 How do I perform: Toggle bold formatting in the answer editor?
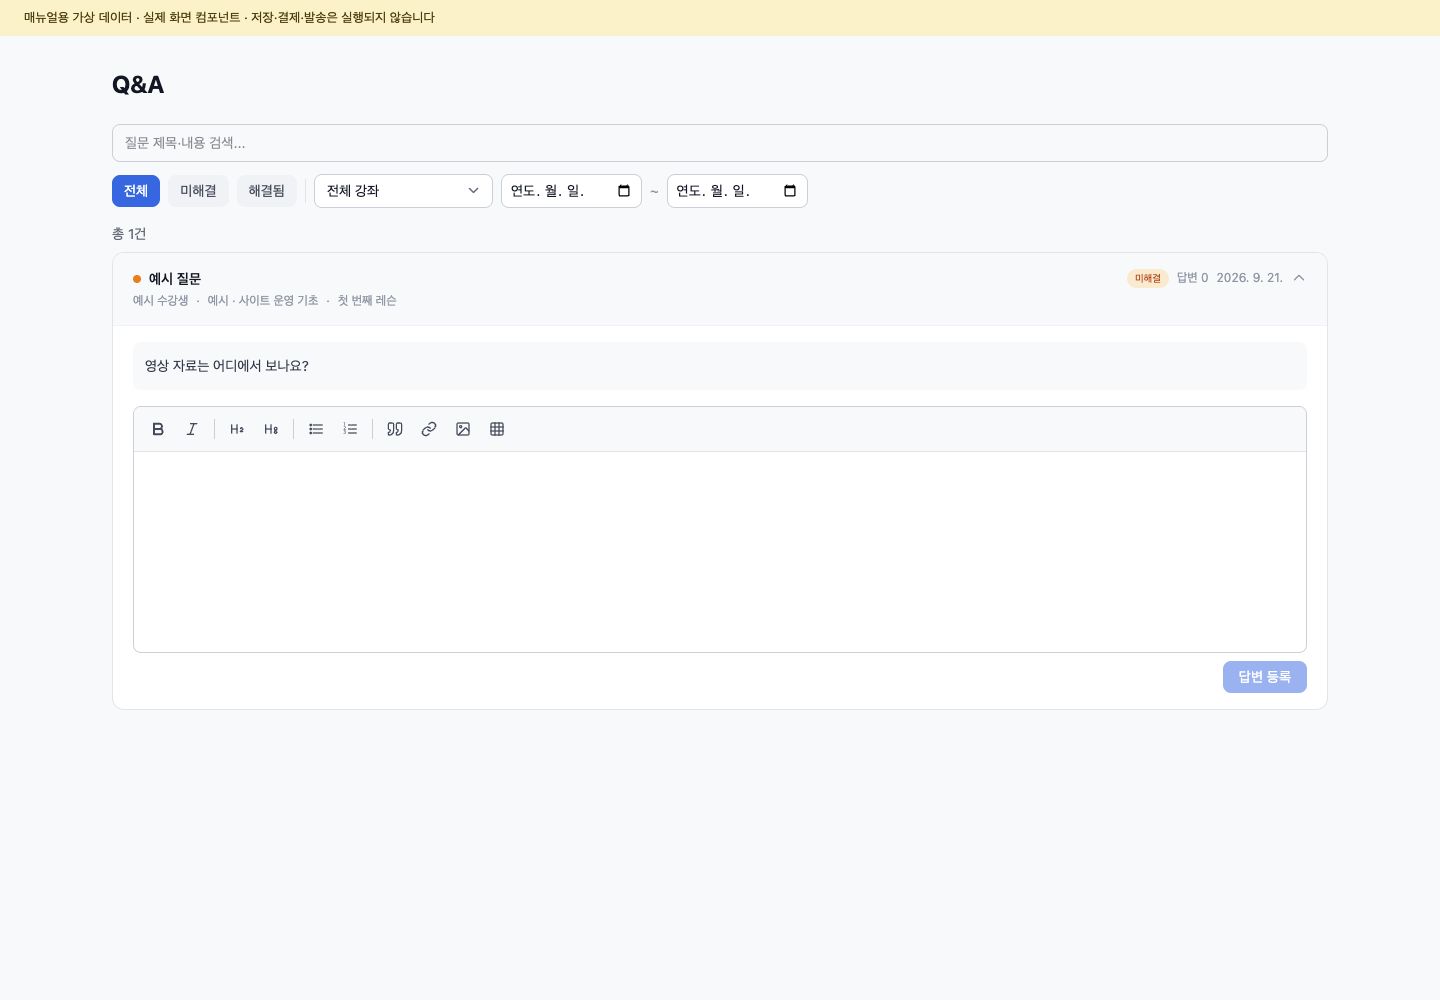pos(158,429)
